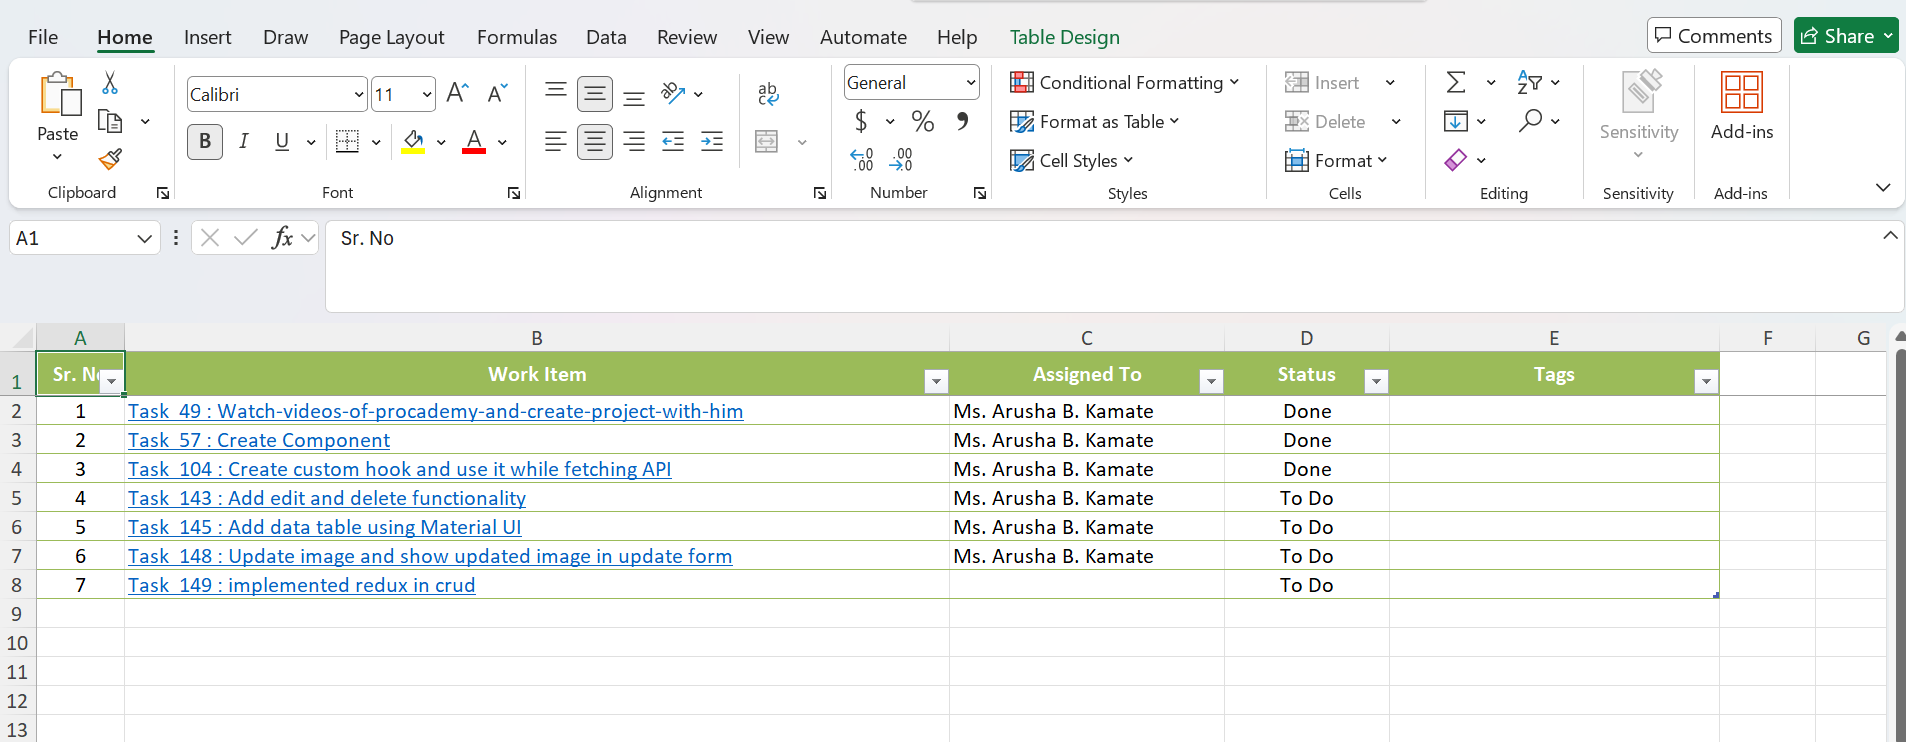This screenshot has height=742, width=1906.
Task: Click Increase Decimal icon
Action: pyautogui.click(x=861, y=160)
